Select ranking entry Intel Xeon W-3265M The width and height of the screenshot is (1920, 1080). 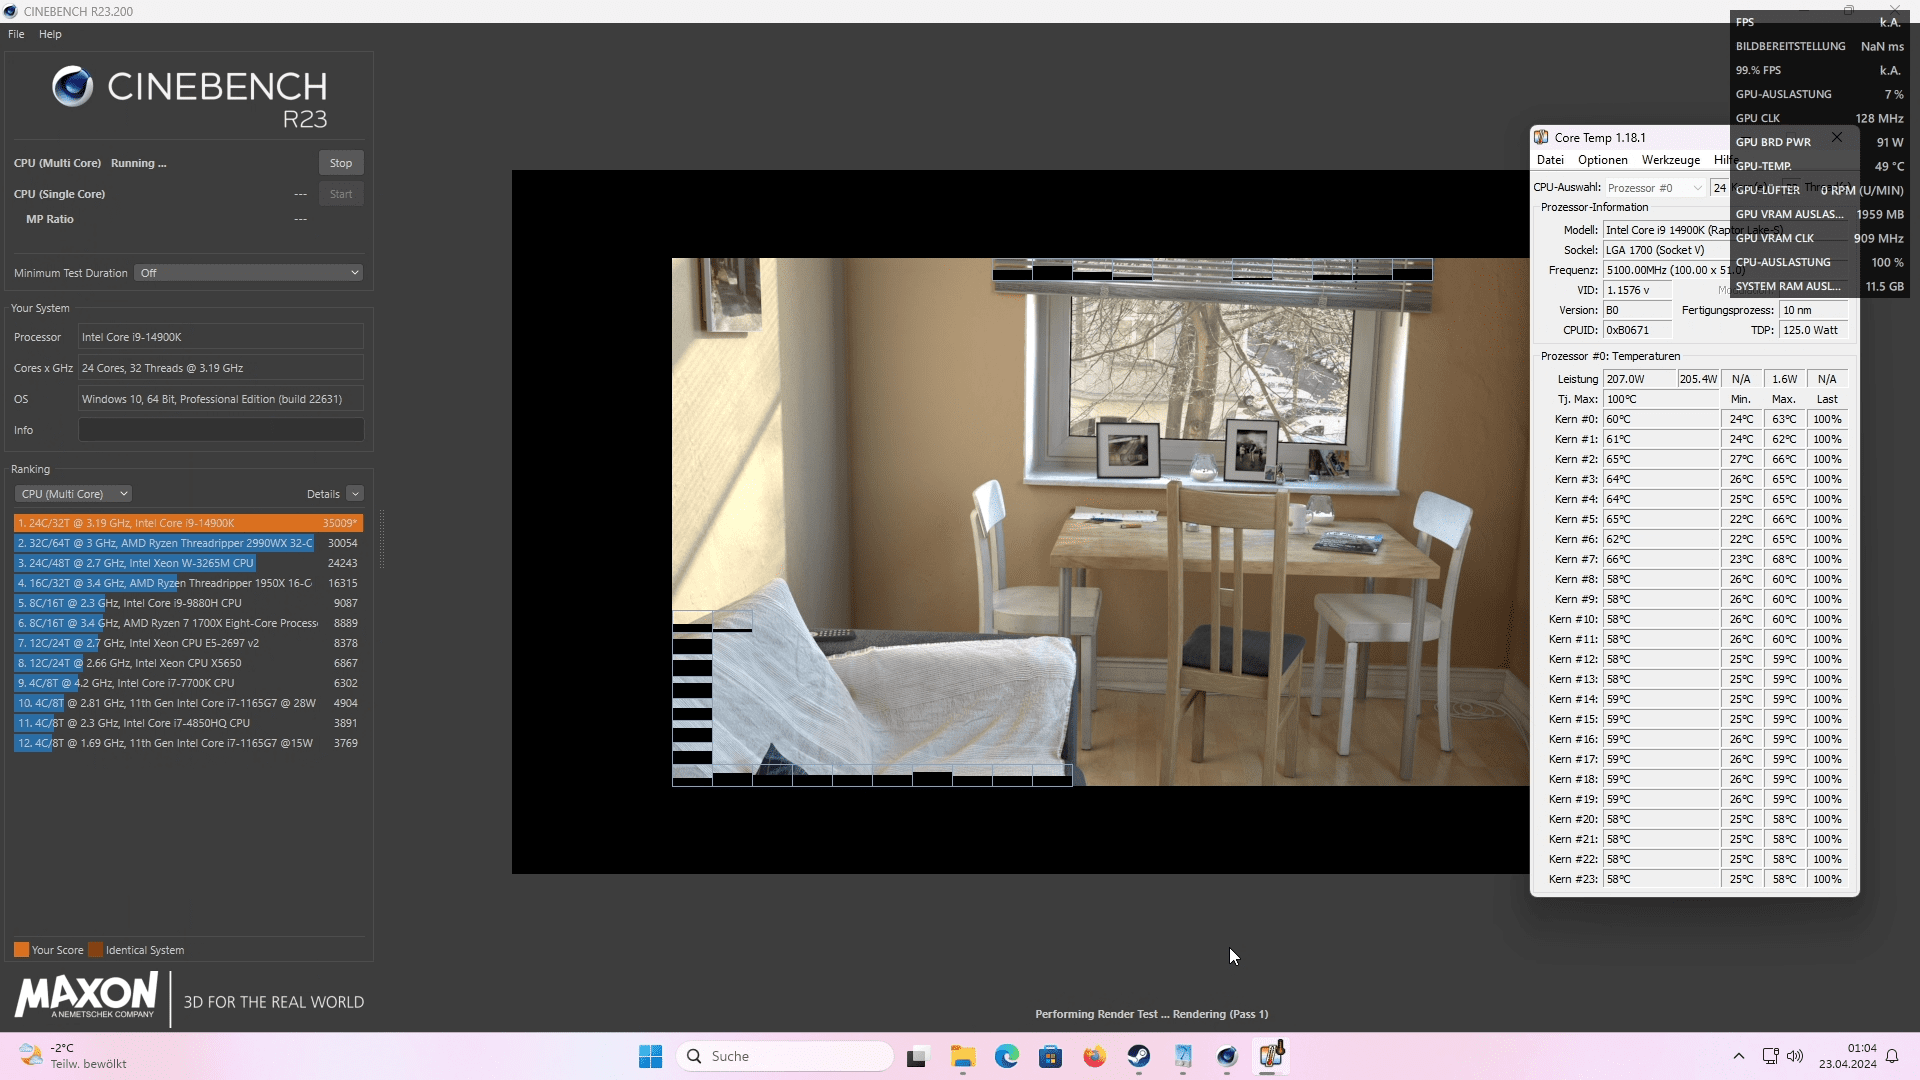tap(188, 563)
